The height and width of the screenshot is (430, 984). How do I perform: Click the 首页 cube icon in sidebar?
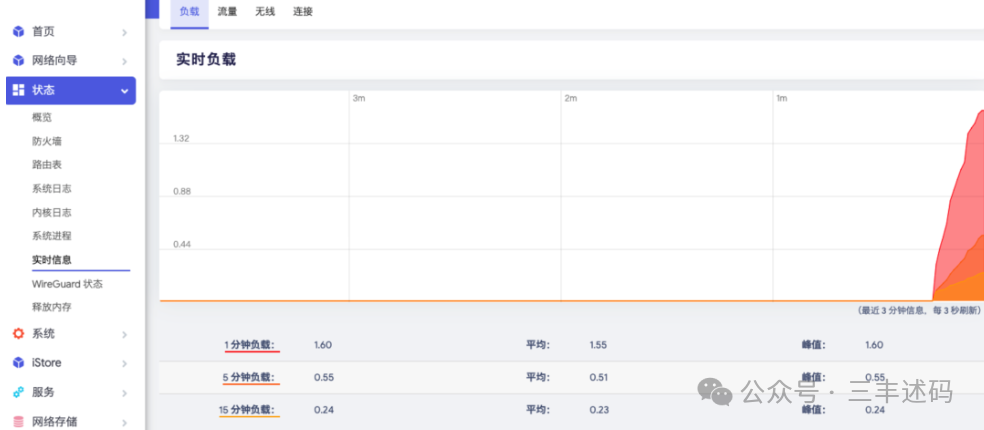[x=18, y=31]
